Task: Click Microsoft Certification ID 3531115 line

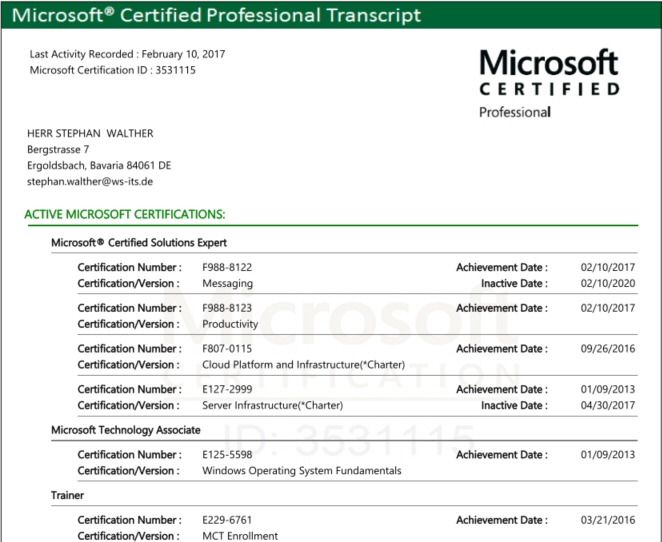Action: (112, 70)
